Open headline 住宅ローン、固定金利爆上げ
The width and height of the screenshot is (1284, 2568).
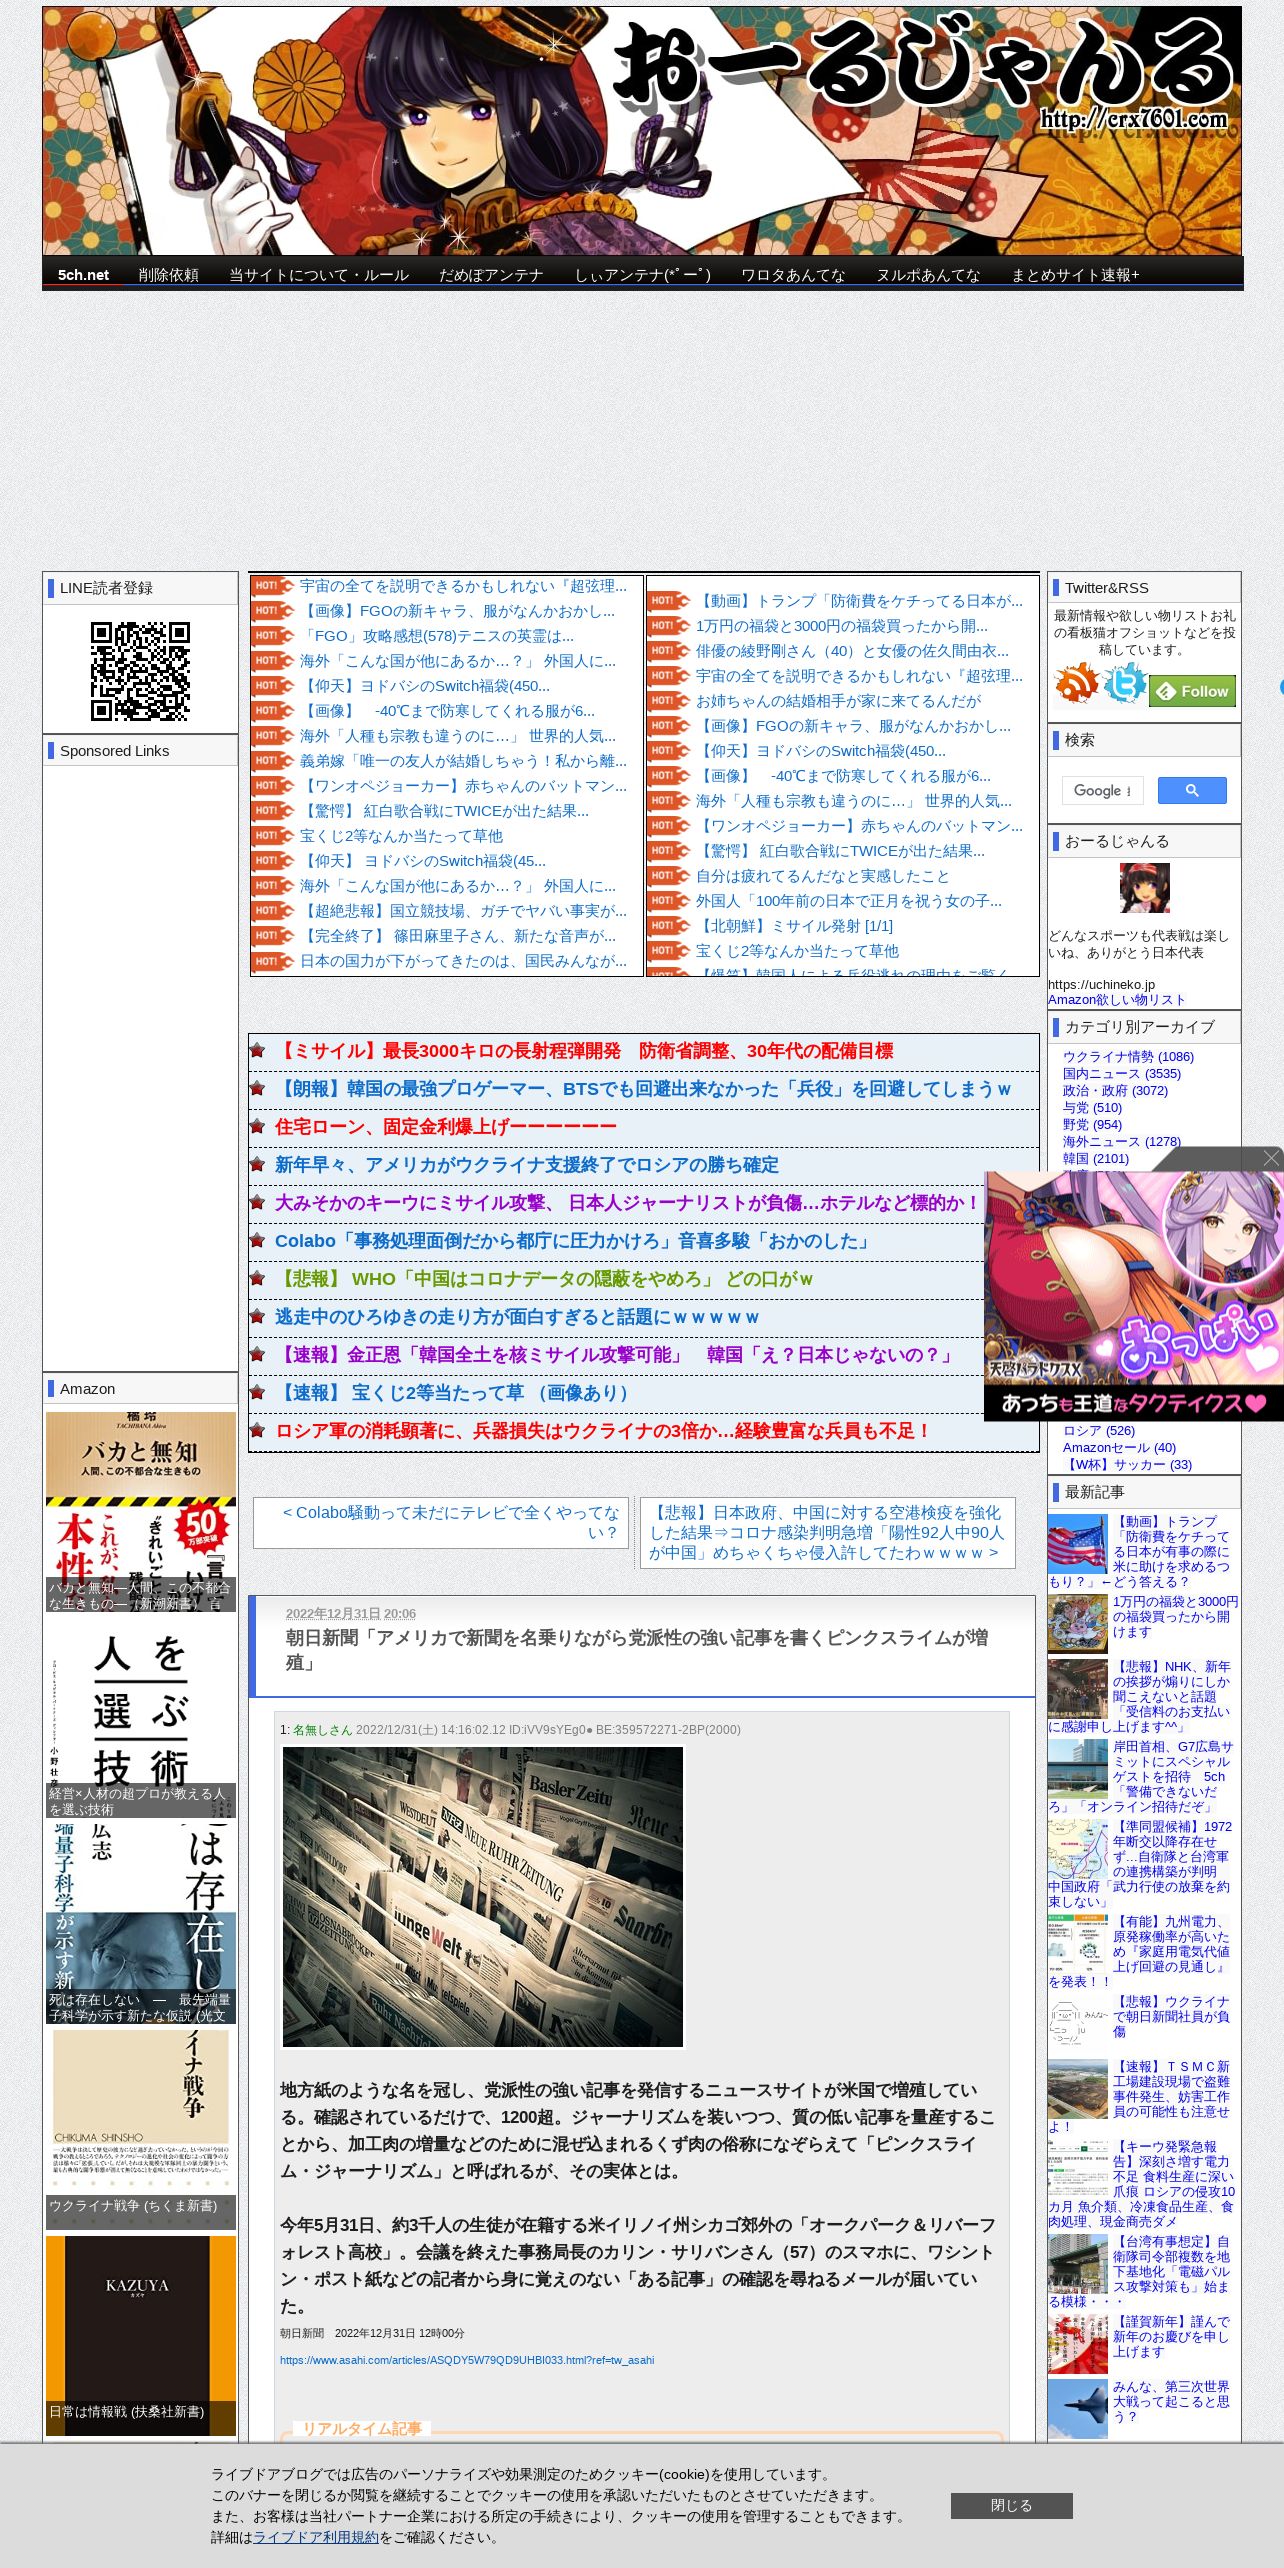[446, 1127]
